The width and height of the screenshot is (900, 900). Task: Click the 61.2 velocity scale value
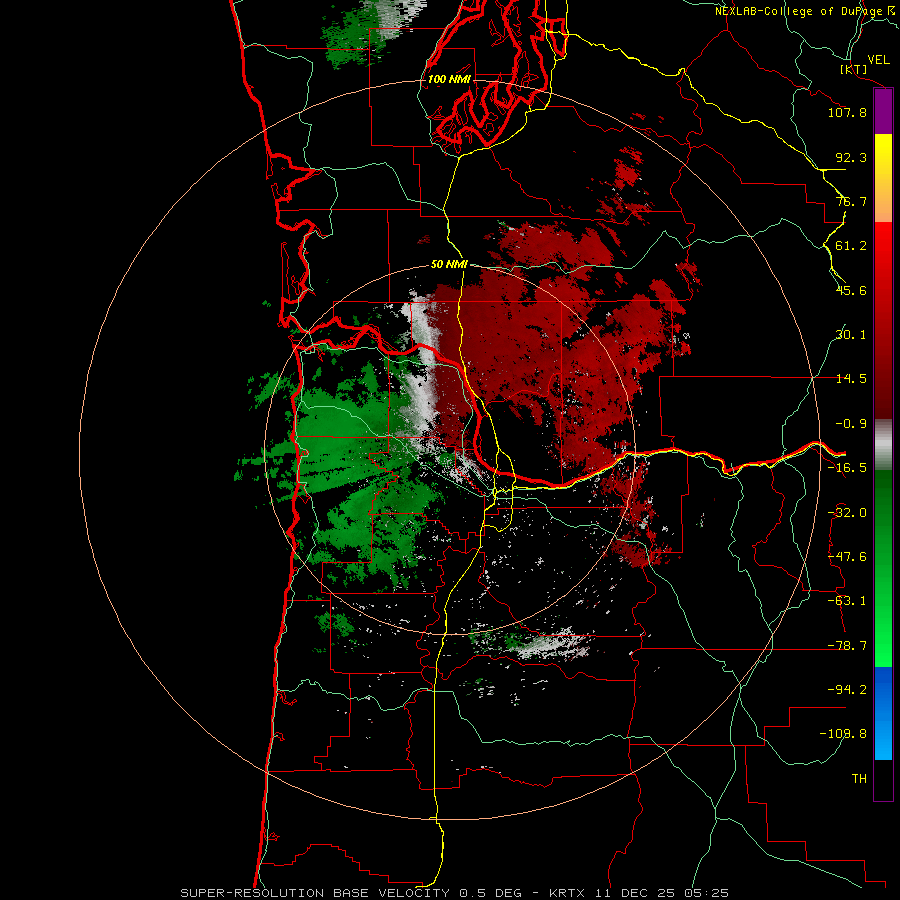[851, 246]
